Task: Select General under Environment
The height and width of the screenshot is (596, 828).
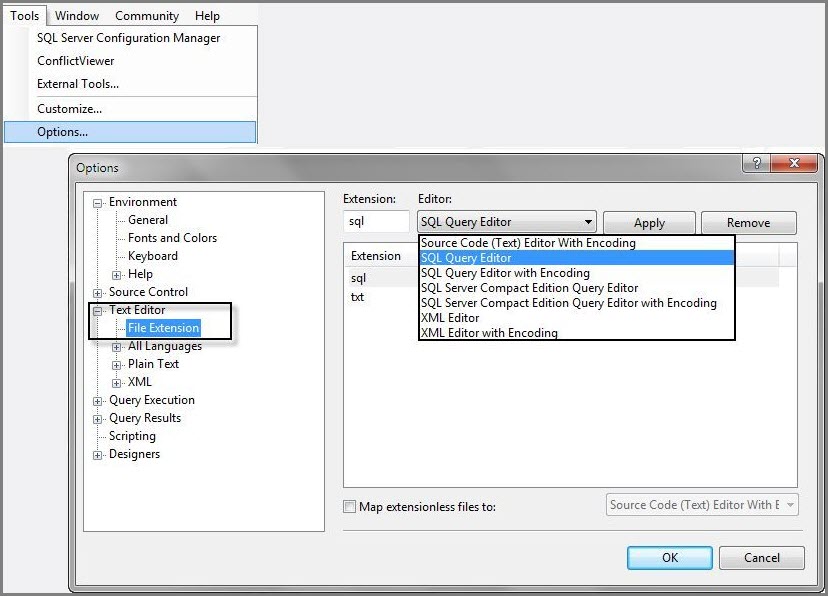Action: click(x=148, y=220)
